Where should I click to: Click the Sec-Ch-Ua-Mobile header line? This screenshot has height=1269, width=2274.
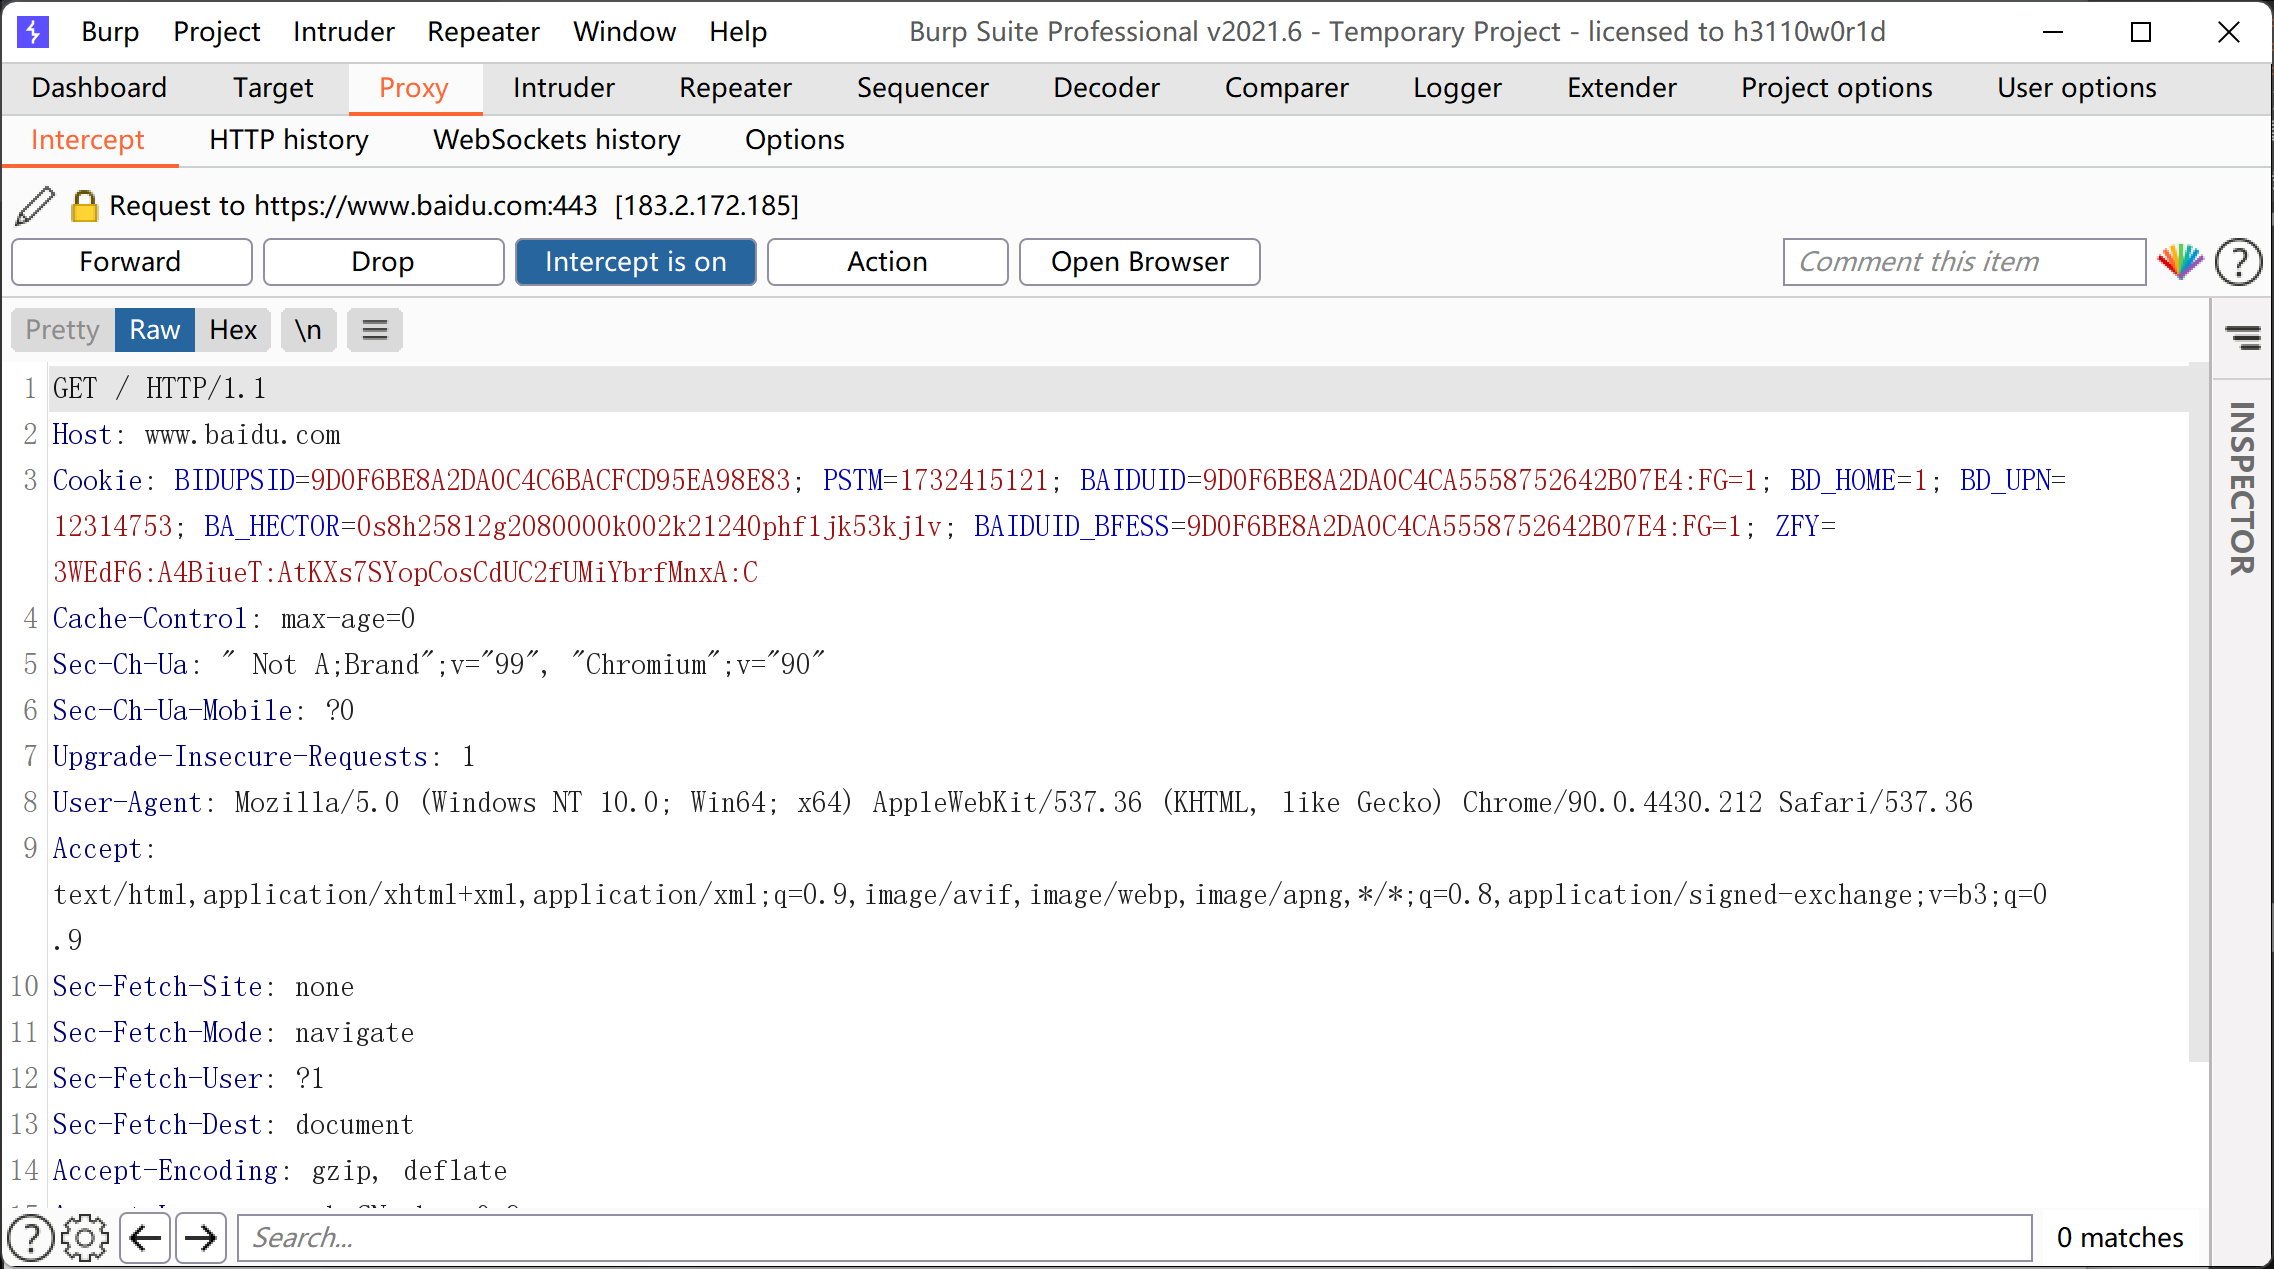click(203, 710)
